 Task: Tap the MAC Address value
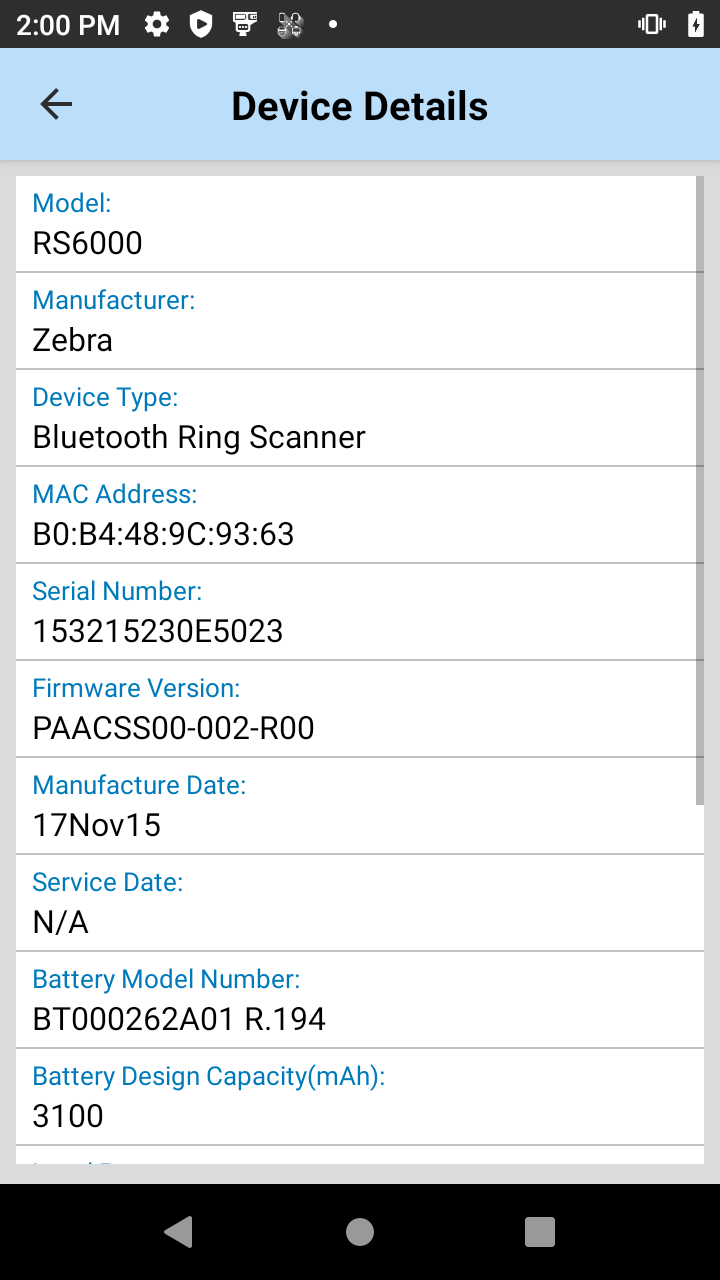(164, 534)
